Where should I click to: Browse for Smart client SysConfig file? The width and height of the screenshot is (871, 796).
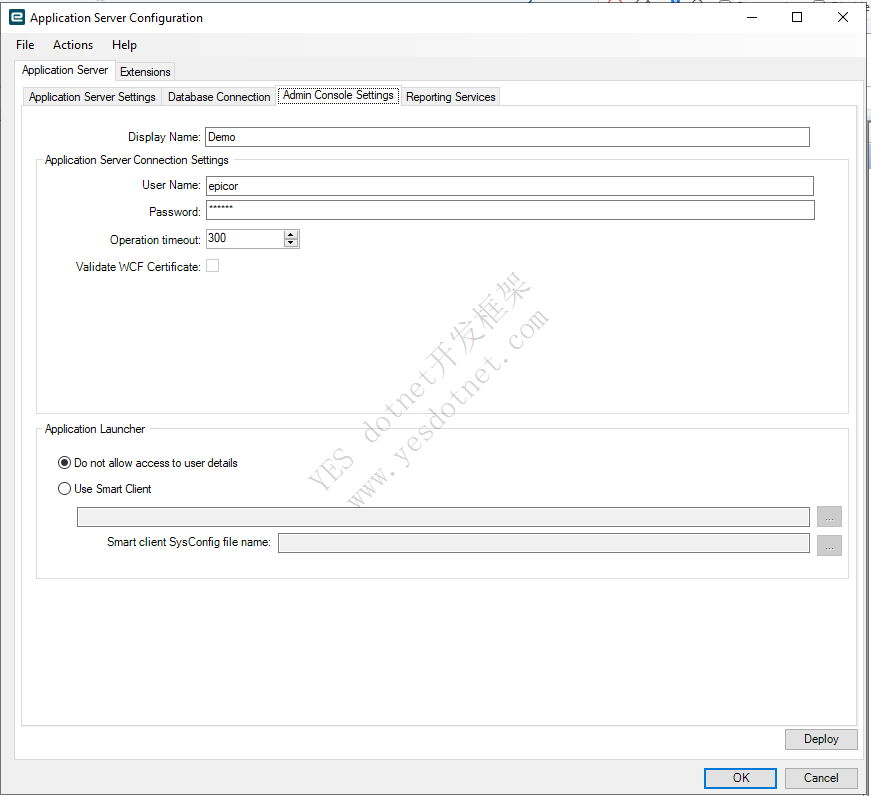coord(829,545)
